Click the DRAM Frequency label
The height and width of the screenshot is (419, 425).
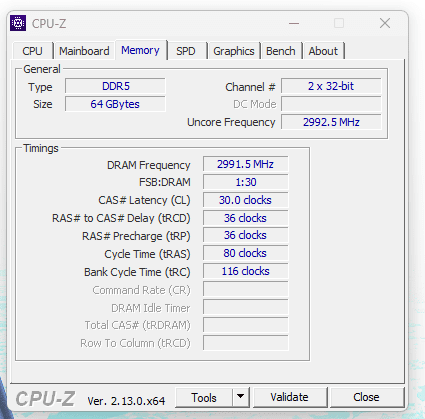coord(149,165)
